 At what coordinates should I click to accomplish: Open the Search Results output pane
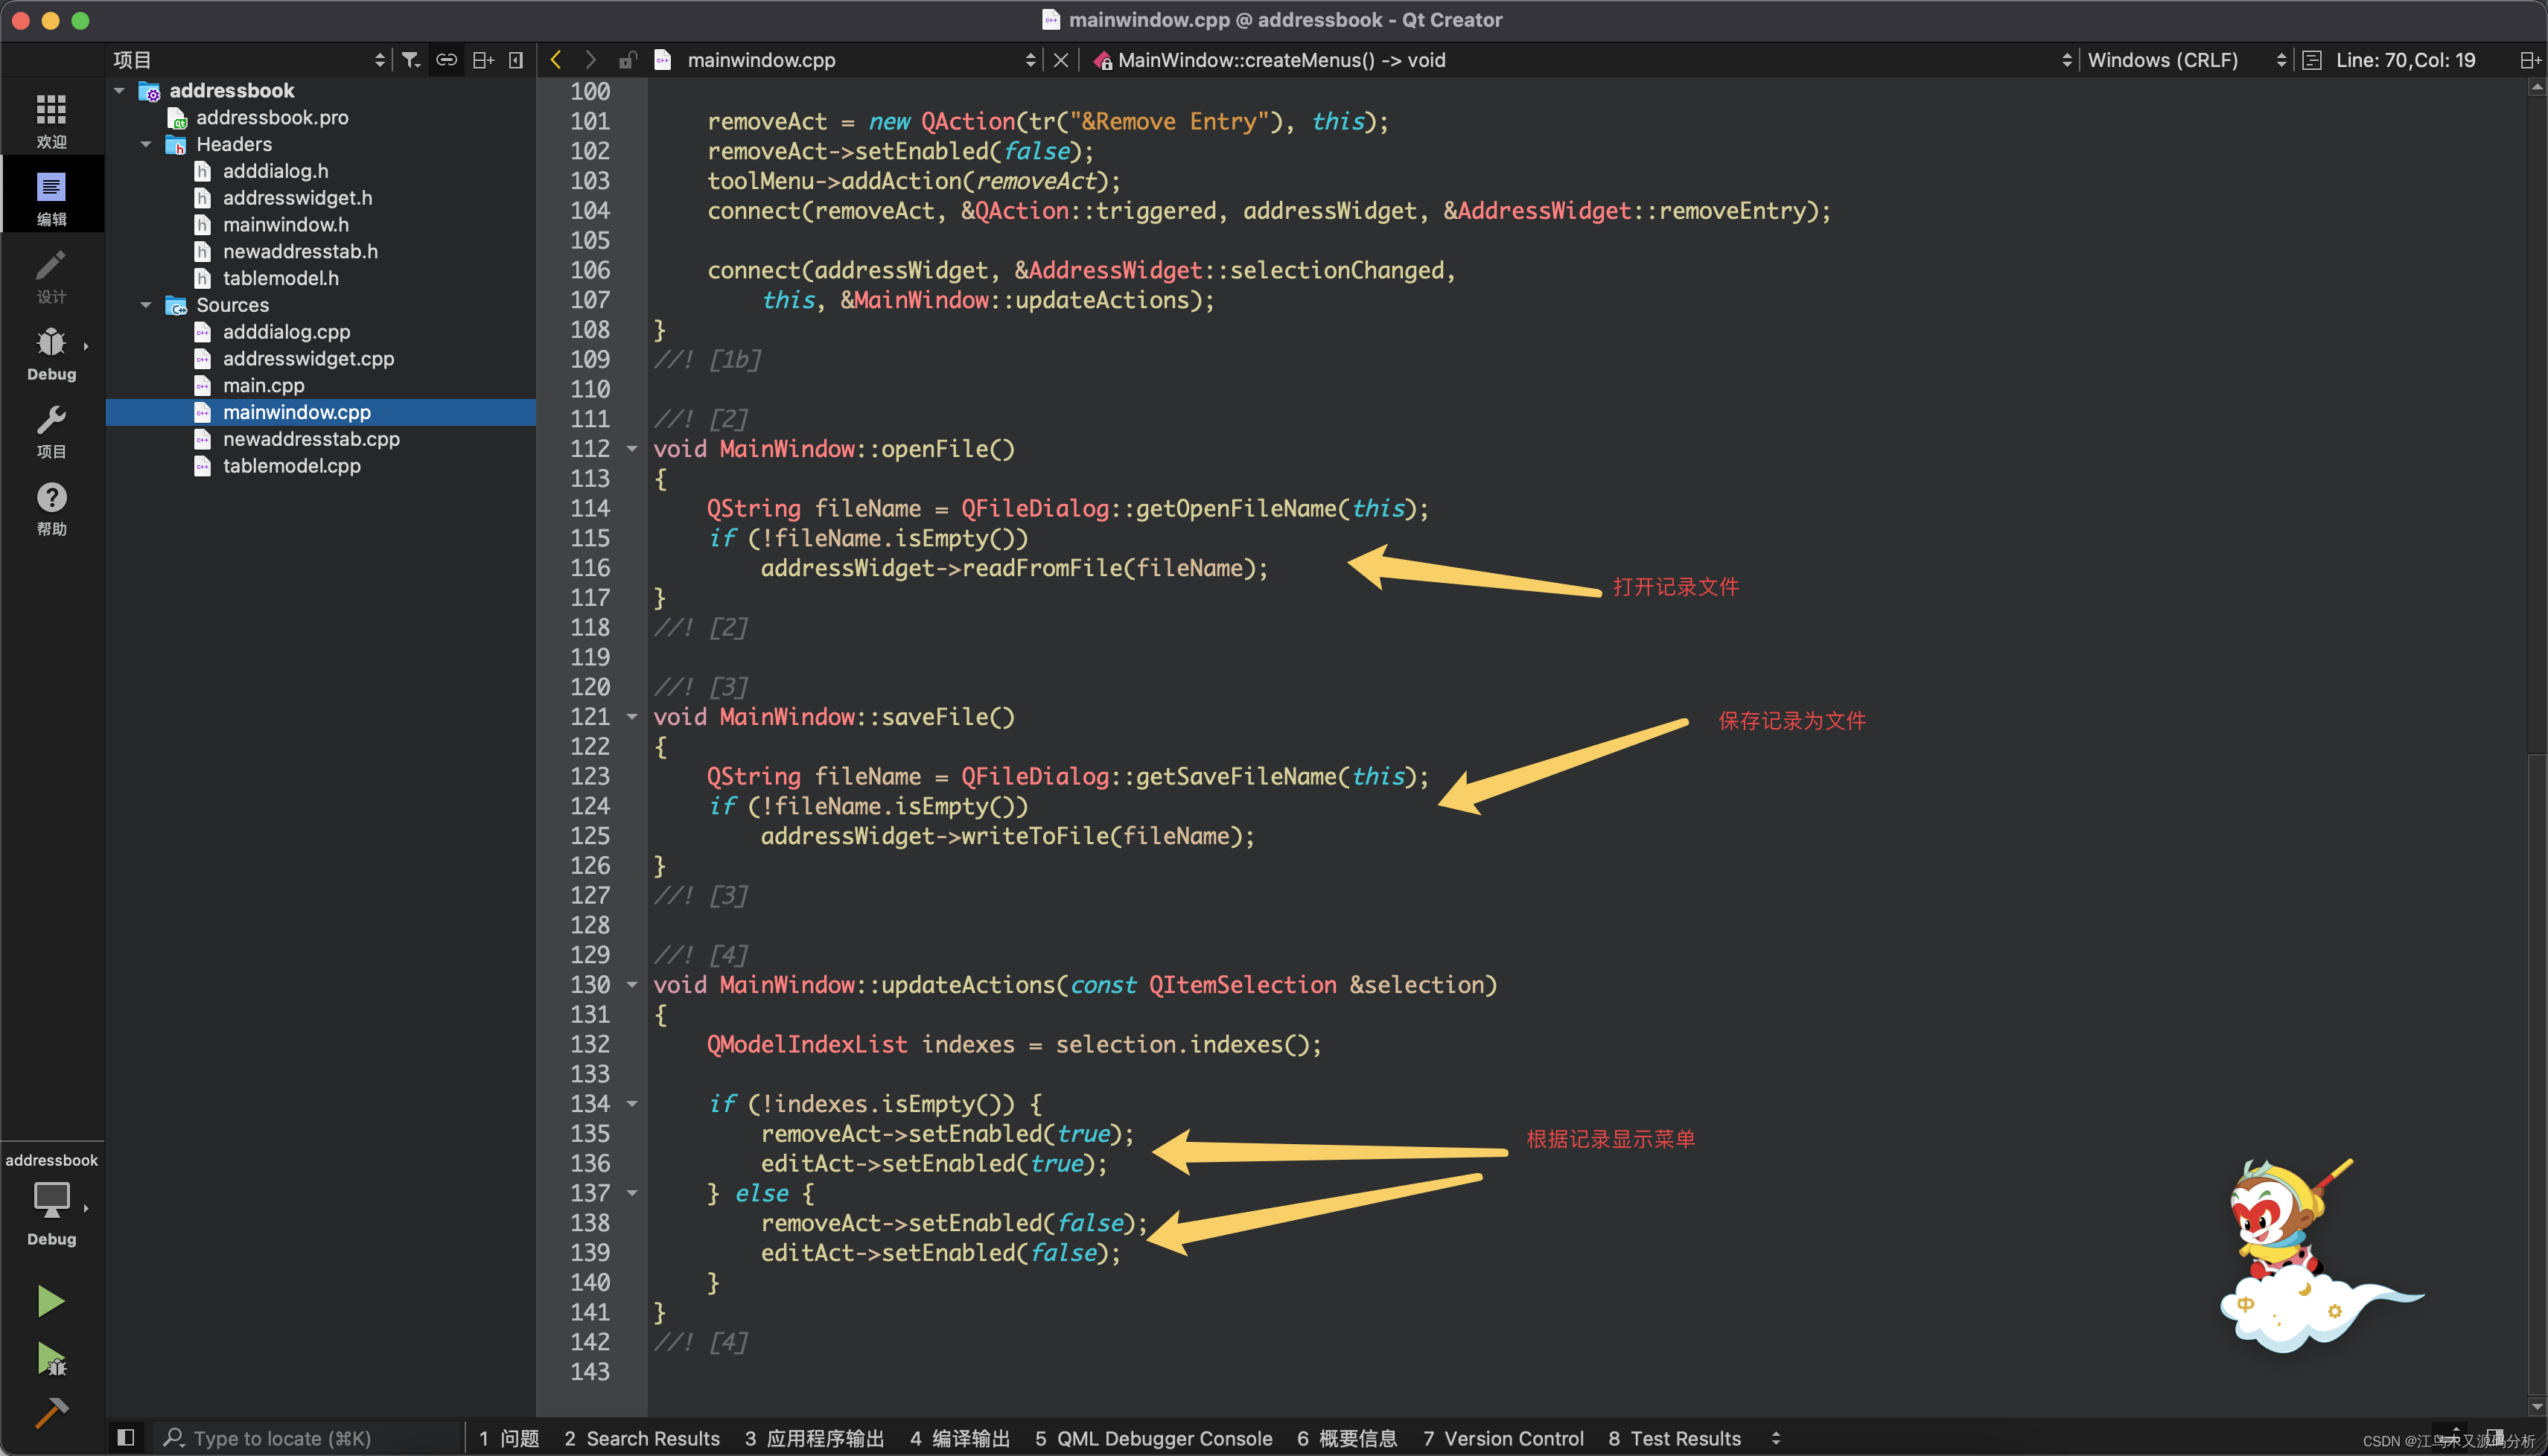pos(642,1438)
